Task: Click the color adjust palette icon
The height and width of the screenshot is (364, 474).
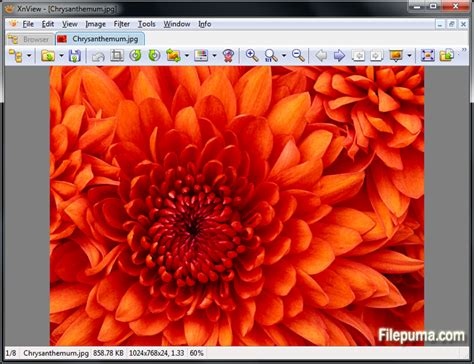Action: pos(201,55)
